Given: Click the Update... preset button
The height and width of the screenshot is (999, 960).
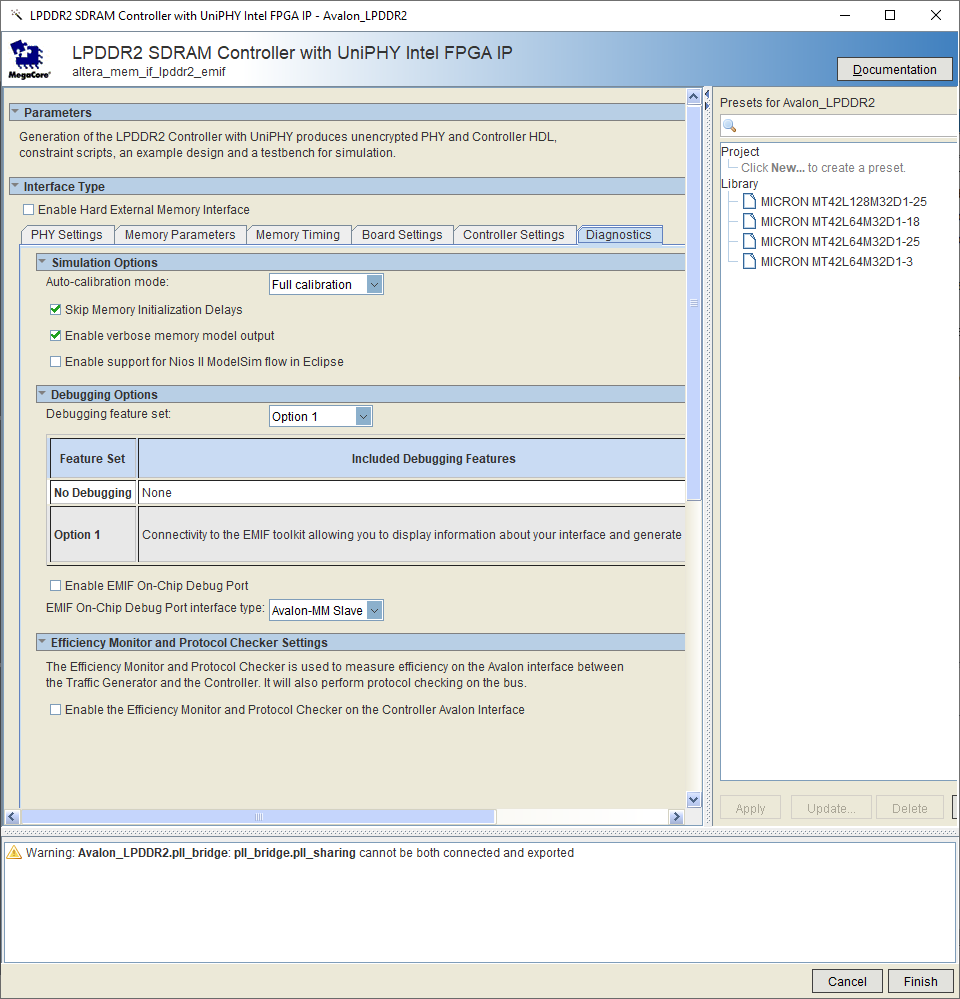Looking at the screenshot, I should (831, 808).
